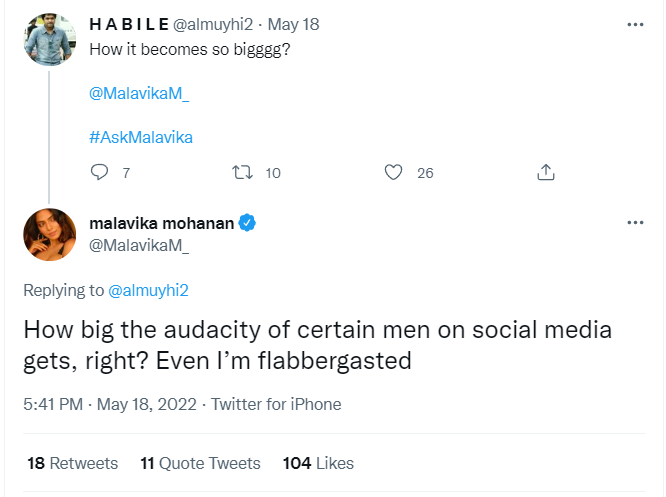Image resolution: width=666 pixels, height=497 pixels.
Task: Like HABILE's tweet with the heart icon
Action: click(x=394, y=172)
